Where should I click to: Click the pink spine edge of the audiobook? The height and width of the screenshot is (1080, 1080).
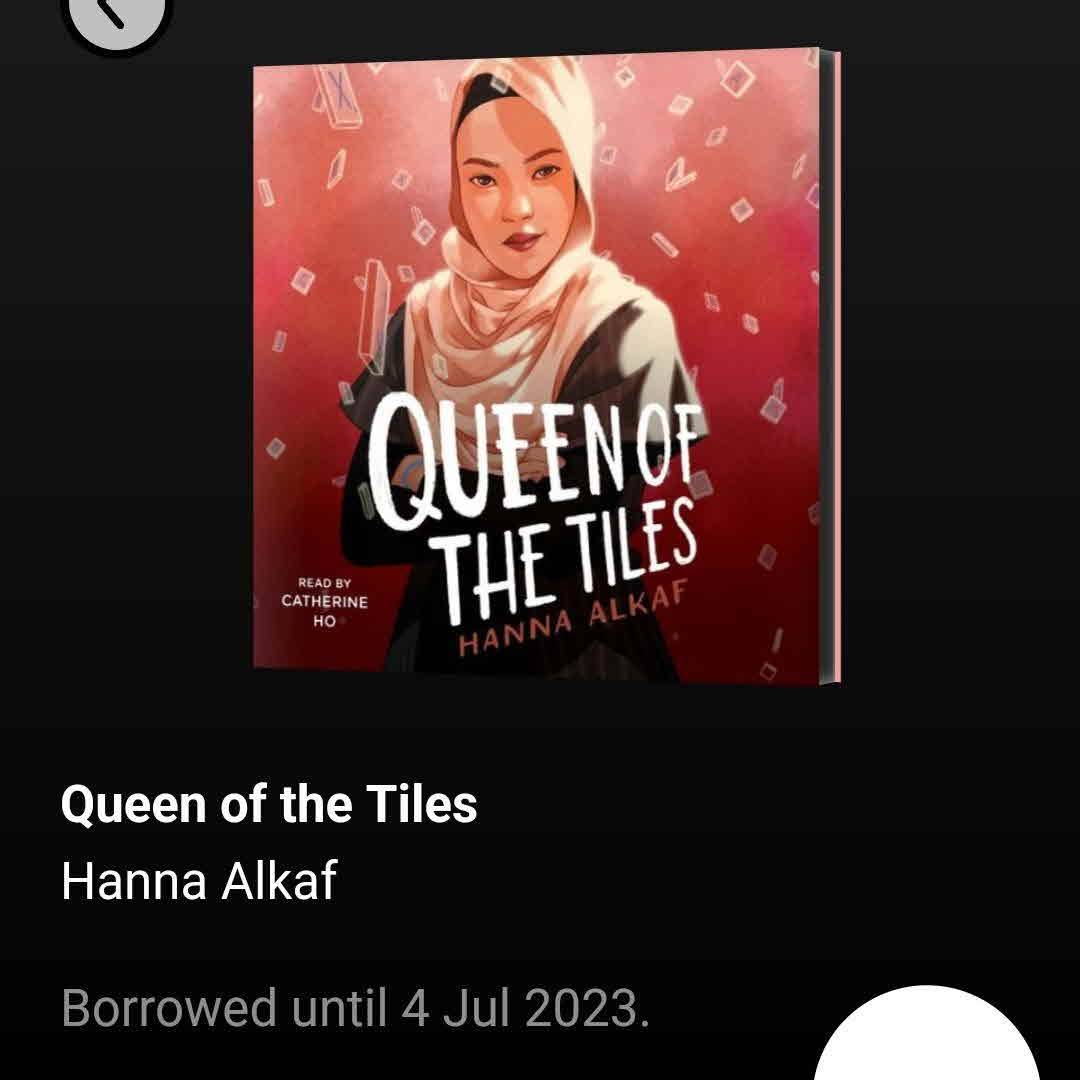[x=831, y=366]
